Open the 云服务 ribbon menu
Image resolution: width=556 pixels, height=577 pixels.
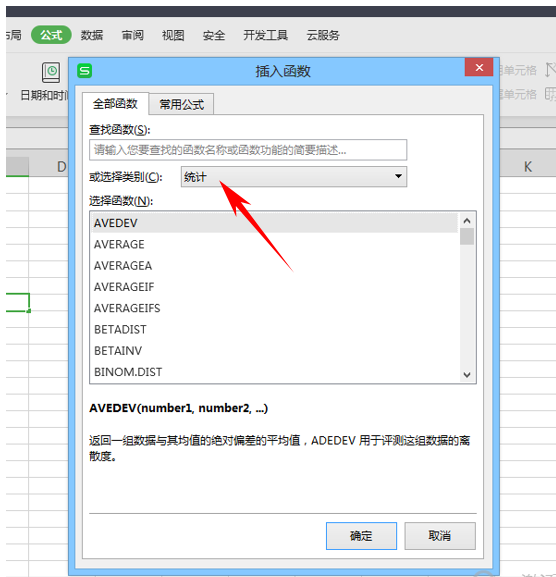[x=323, y=35]
